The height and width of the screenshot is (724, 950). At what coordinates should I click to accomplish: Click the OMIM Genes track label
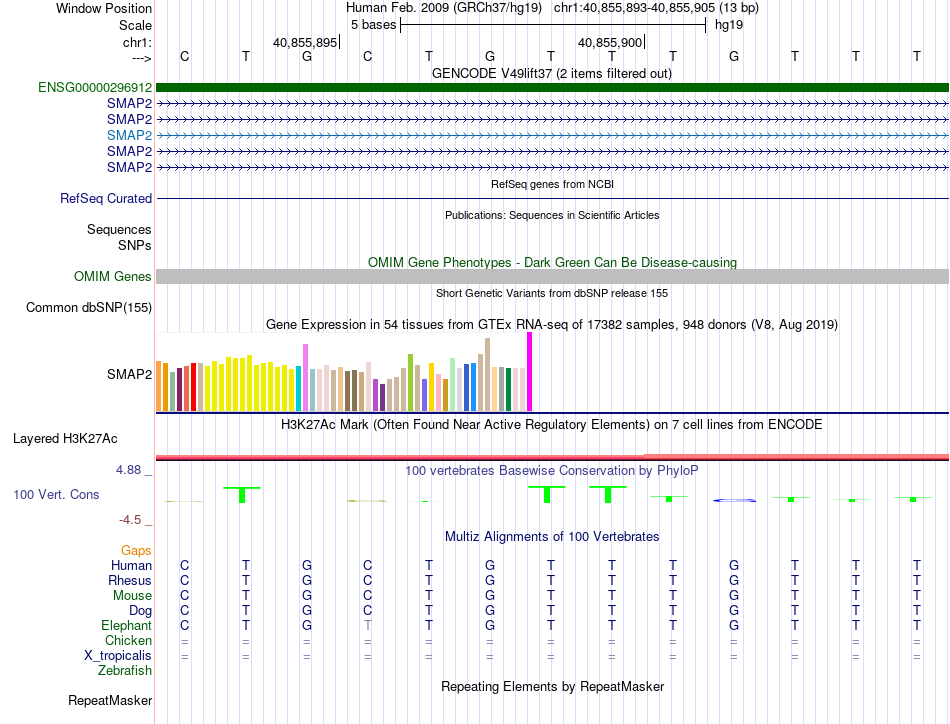coord(113,276)
